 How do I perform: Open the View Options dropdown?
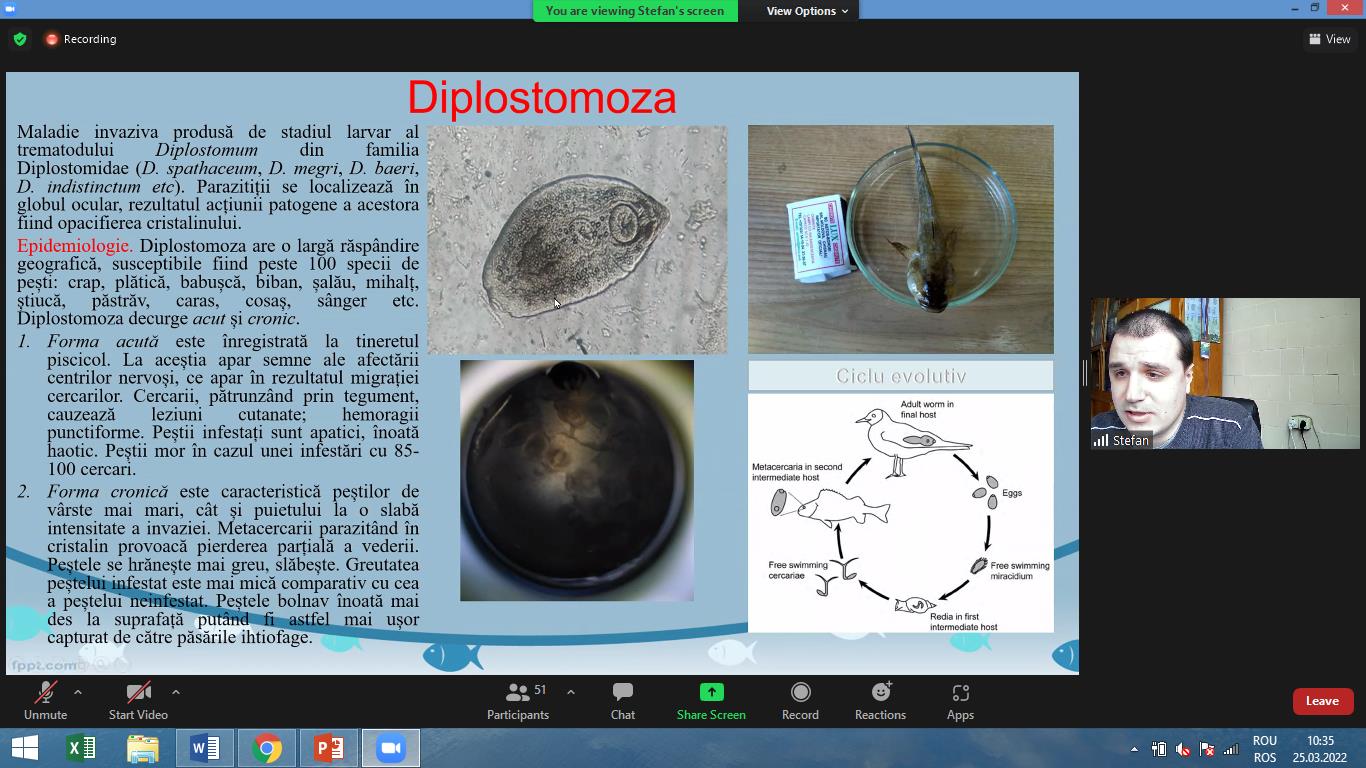(807, 11)
